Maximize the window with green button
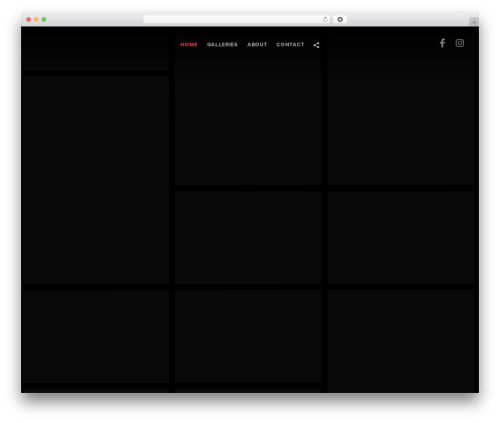This screenshot has width=500, height=423. (x=44, y=20)
